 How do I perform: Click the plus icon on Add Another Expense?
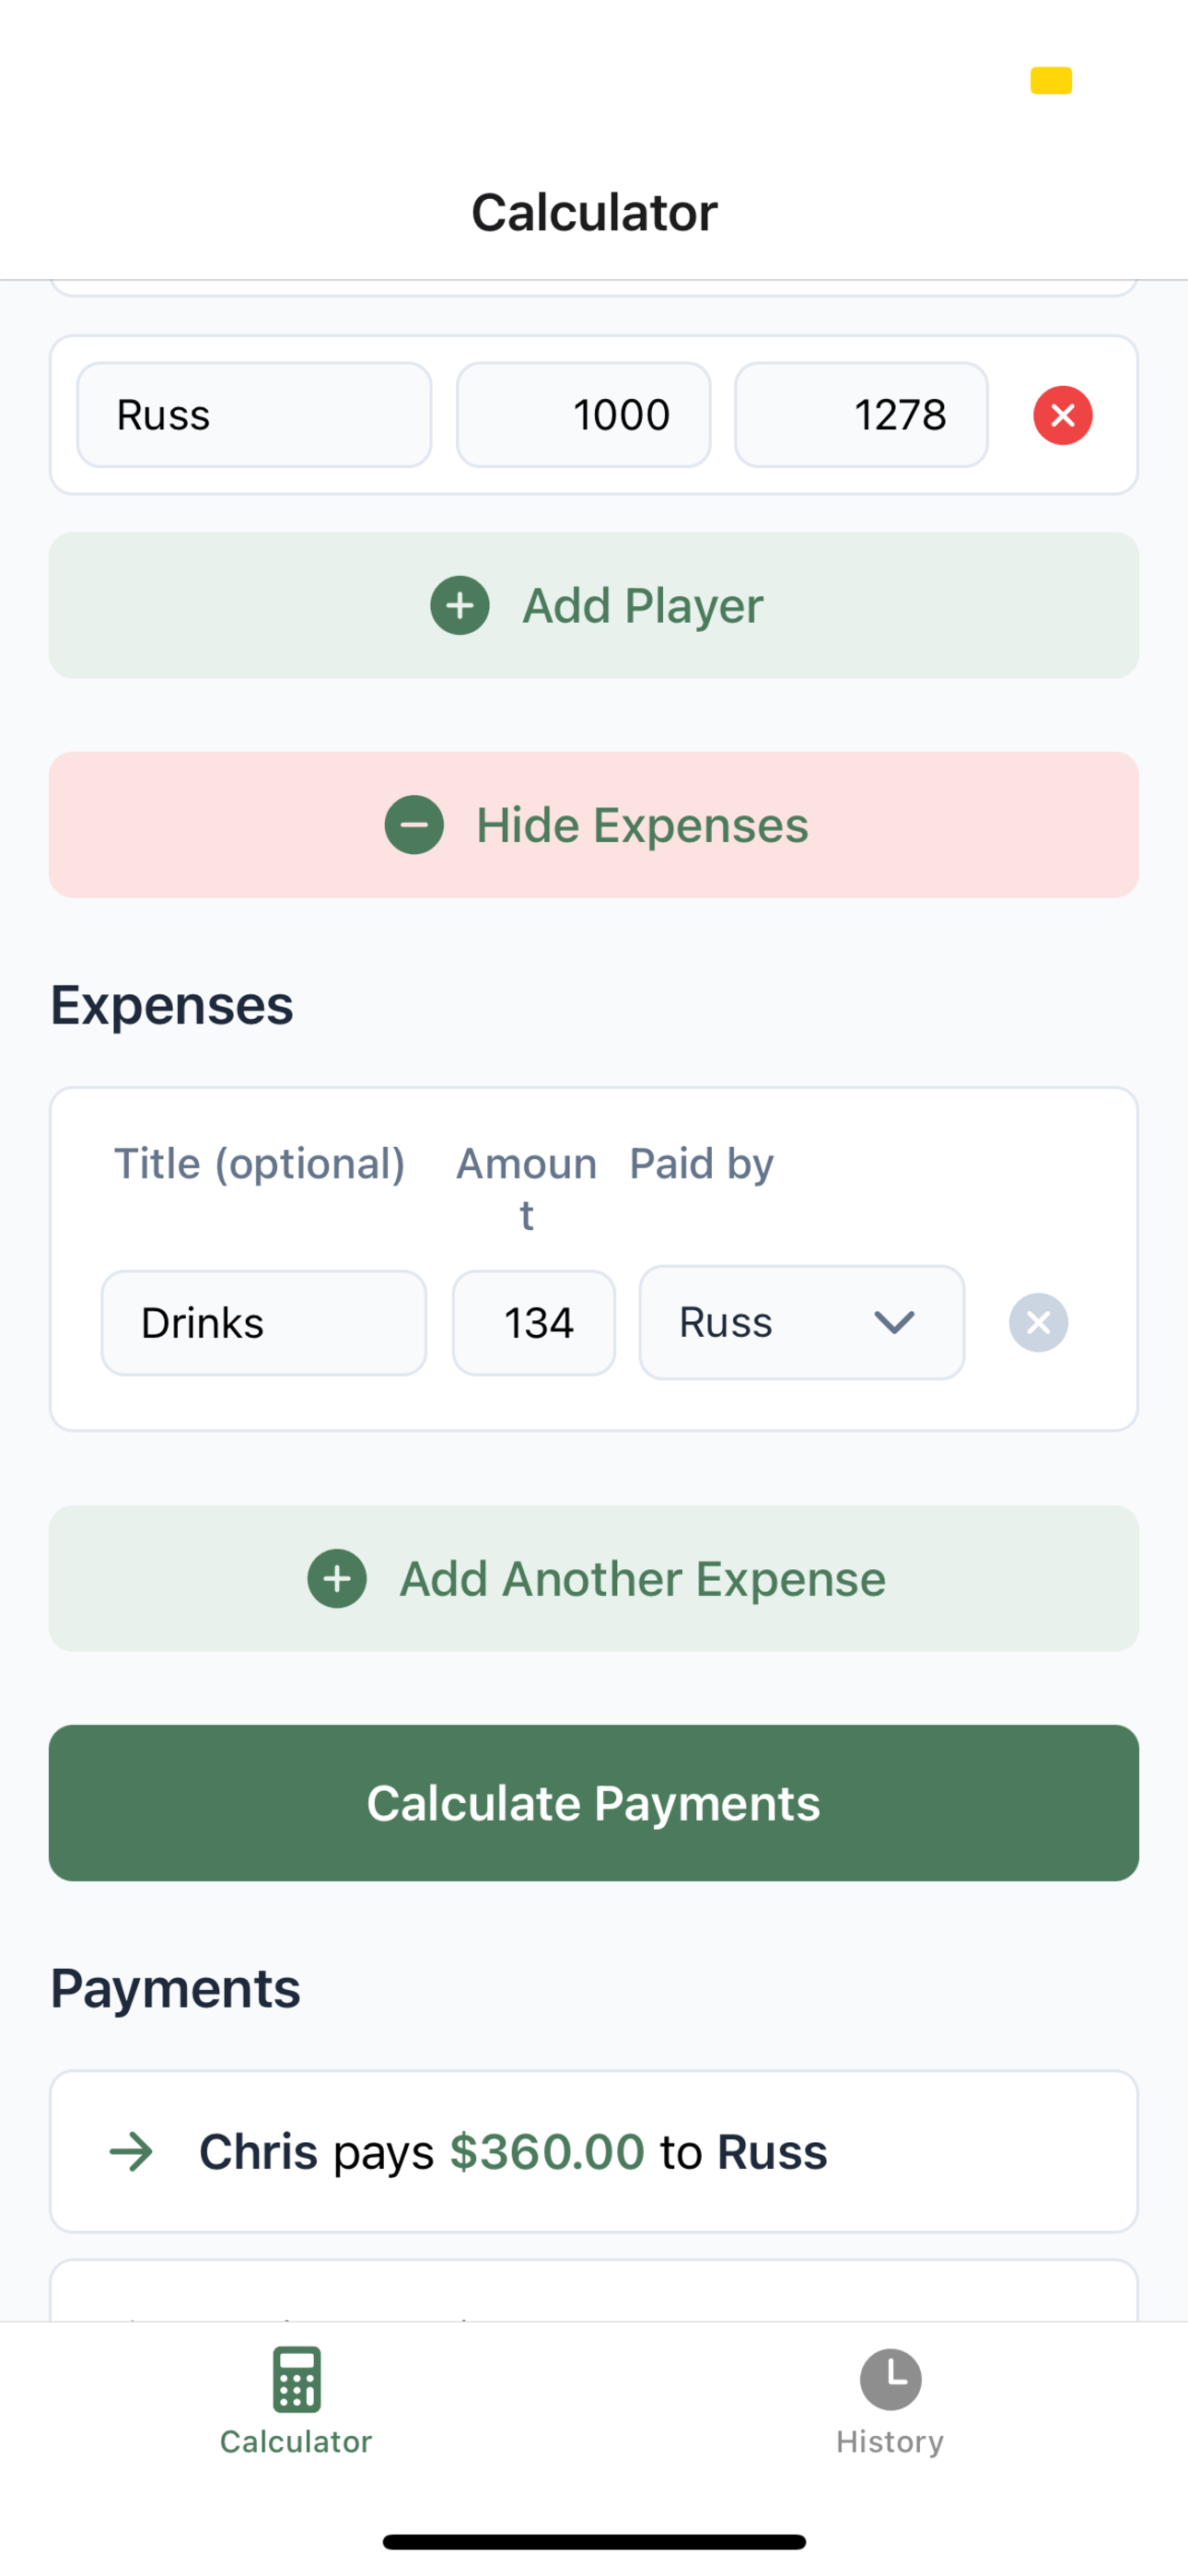[x=337, y=1578]
